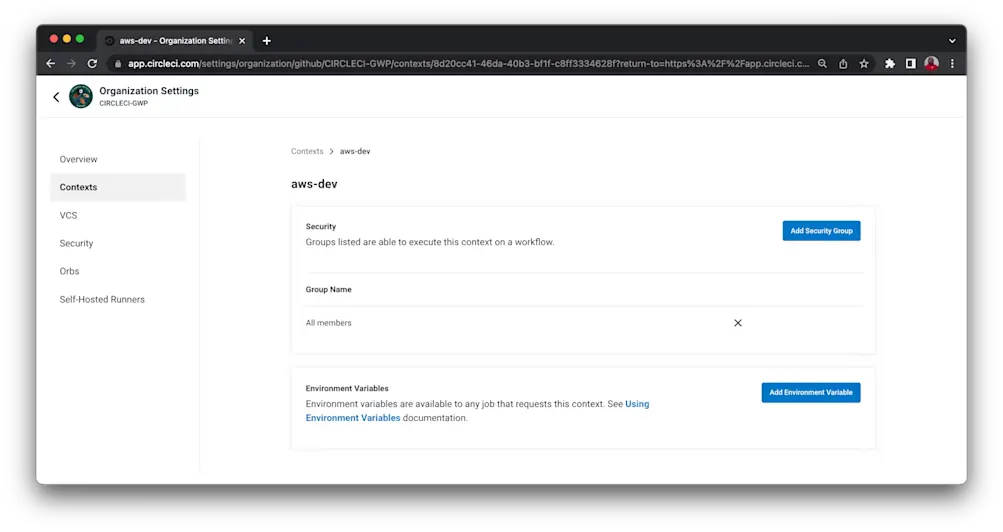Screen dimensions: 1003x532
Task: Click the Group Name column header
Action: pos(328,290)
